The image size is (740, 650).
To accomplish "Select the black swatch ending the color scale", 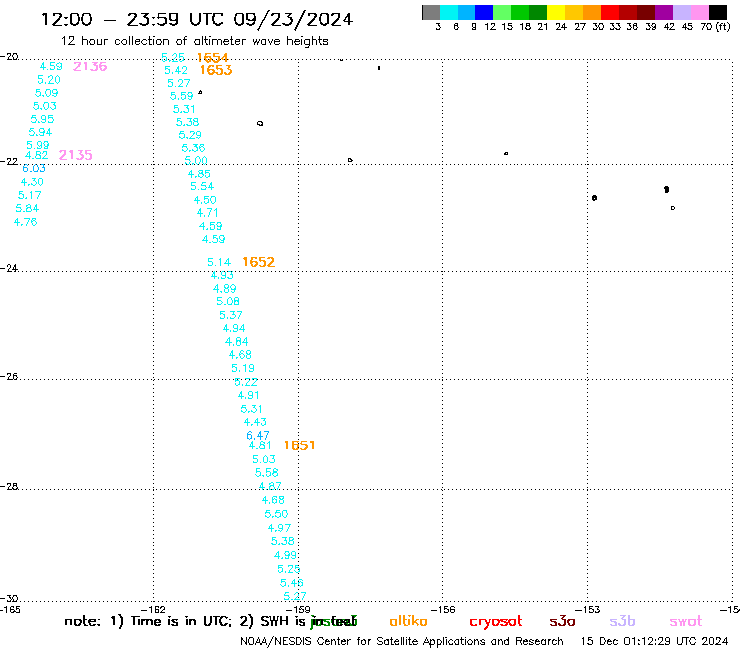I will [718, 12].
